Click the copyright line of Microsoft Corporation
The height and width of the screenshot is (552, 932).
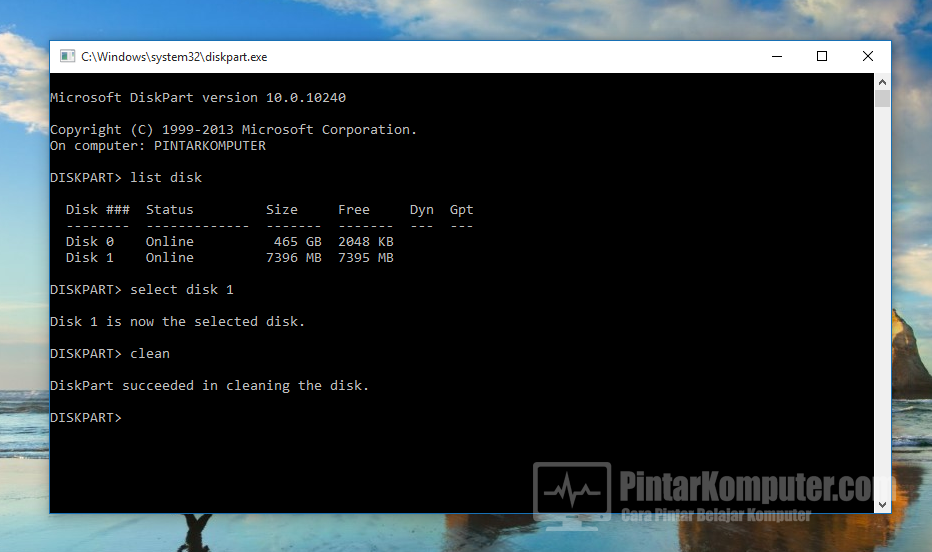click(x=234, y=130)
